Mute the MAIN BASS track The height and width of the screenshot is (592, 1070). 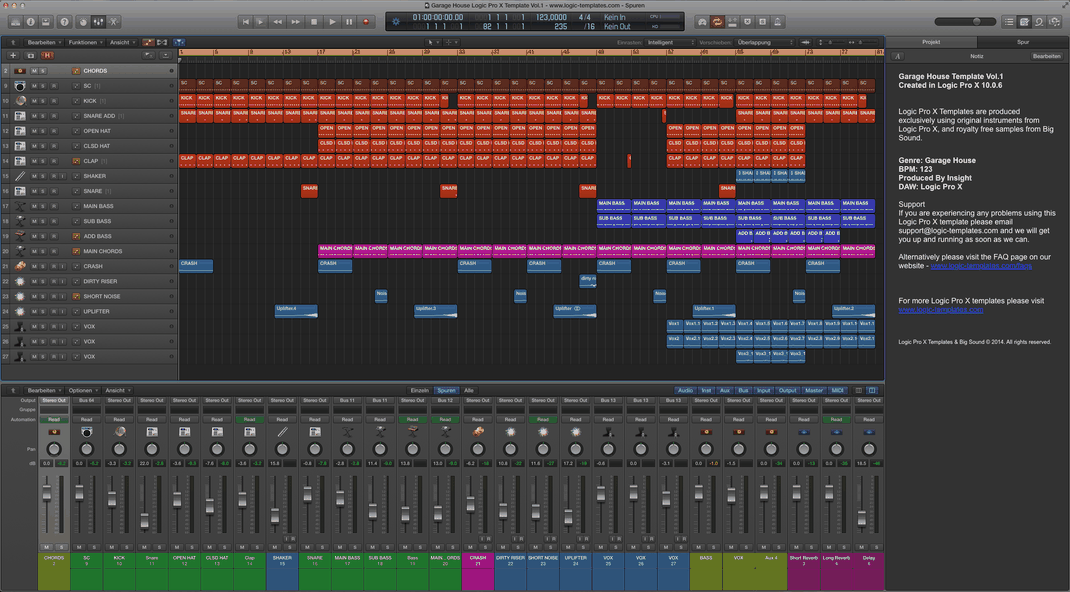tap(33, 206)
